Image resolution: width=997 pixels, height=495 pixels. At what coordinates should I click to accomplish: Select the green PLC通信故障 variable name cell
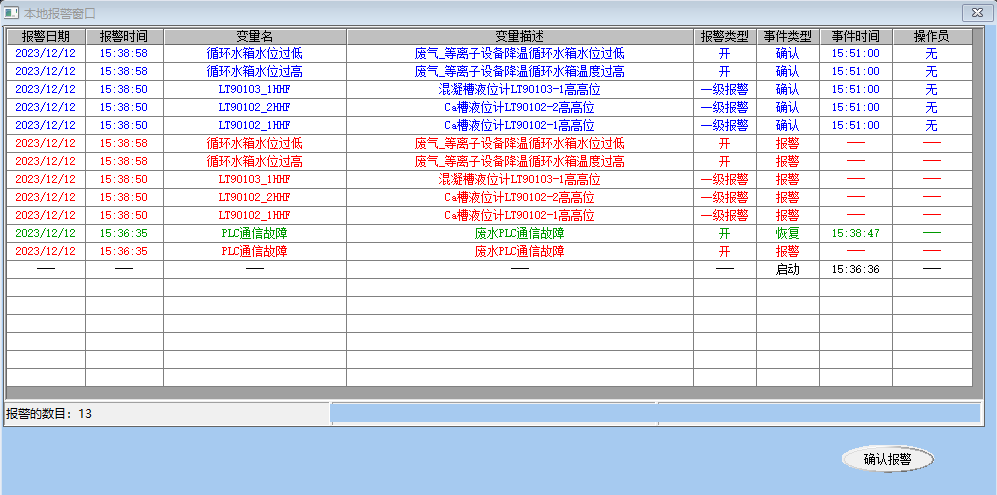[254, 233]
